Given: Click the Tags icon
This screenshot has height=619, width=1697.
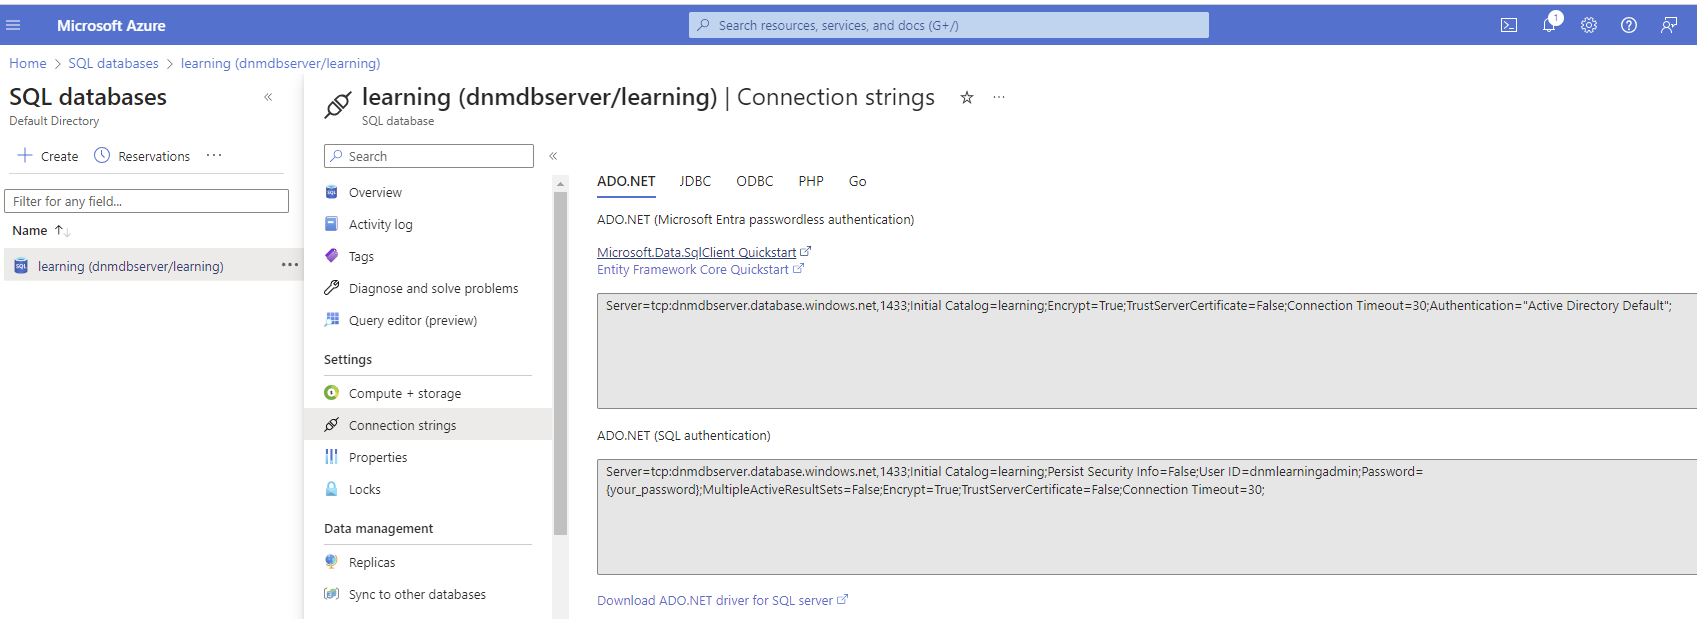Looking at the screenshot, I should tap(332, 256).
